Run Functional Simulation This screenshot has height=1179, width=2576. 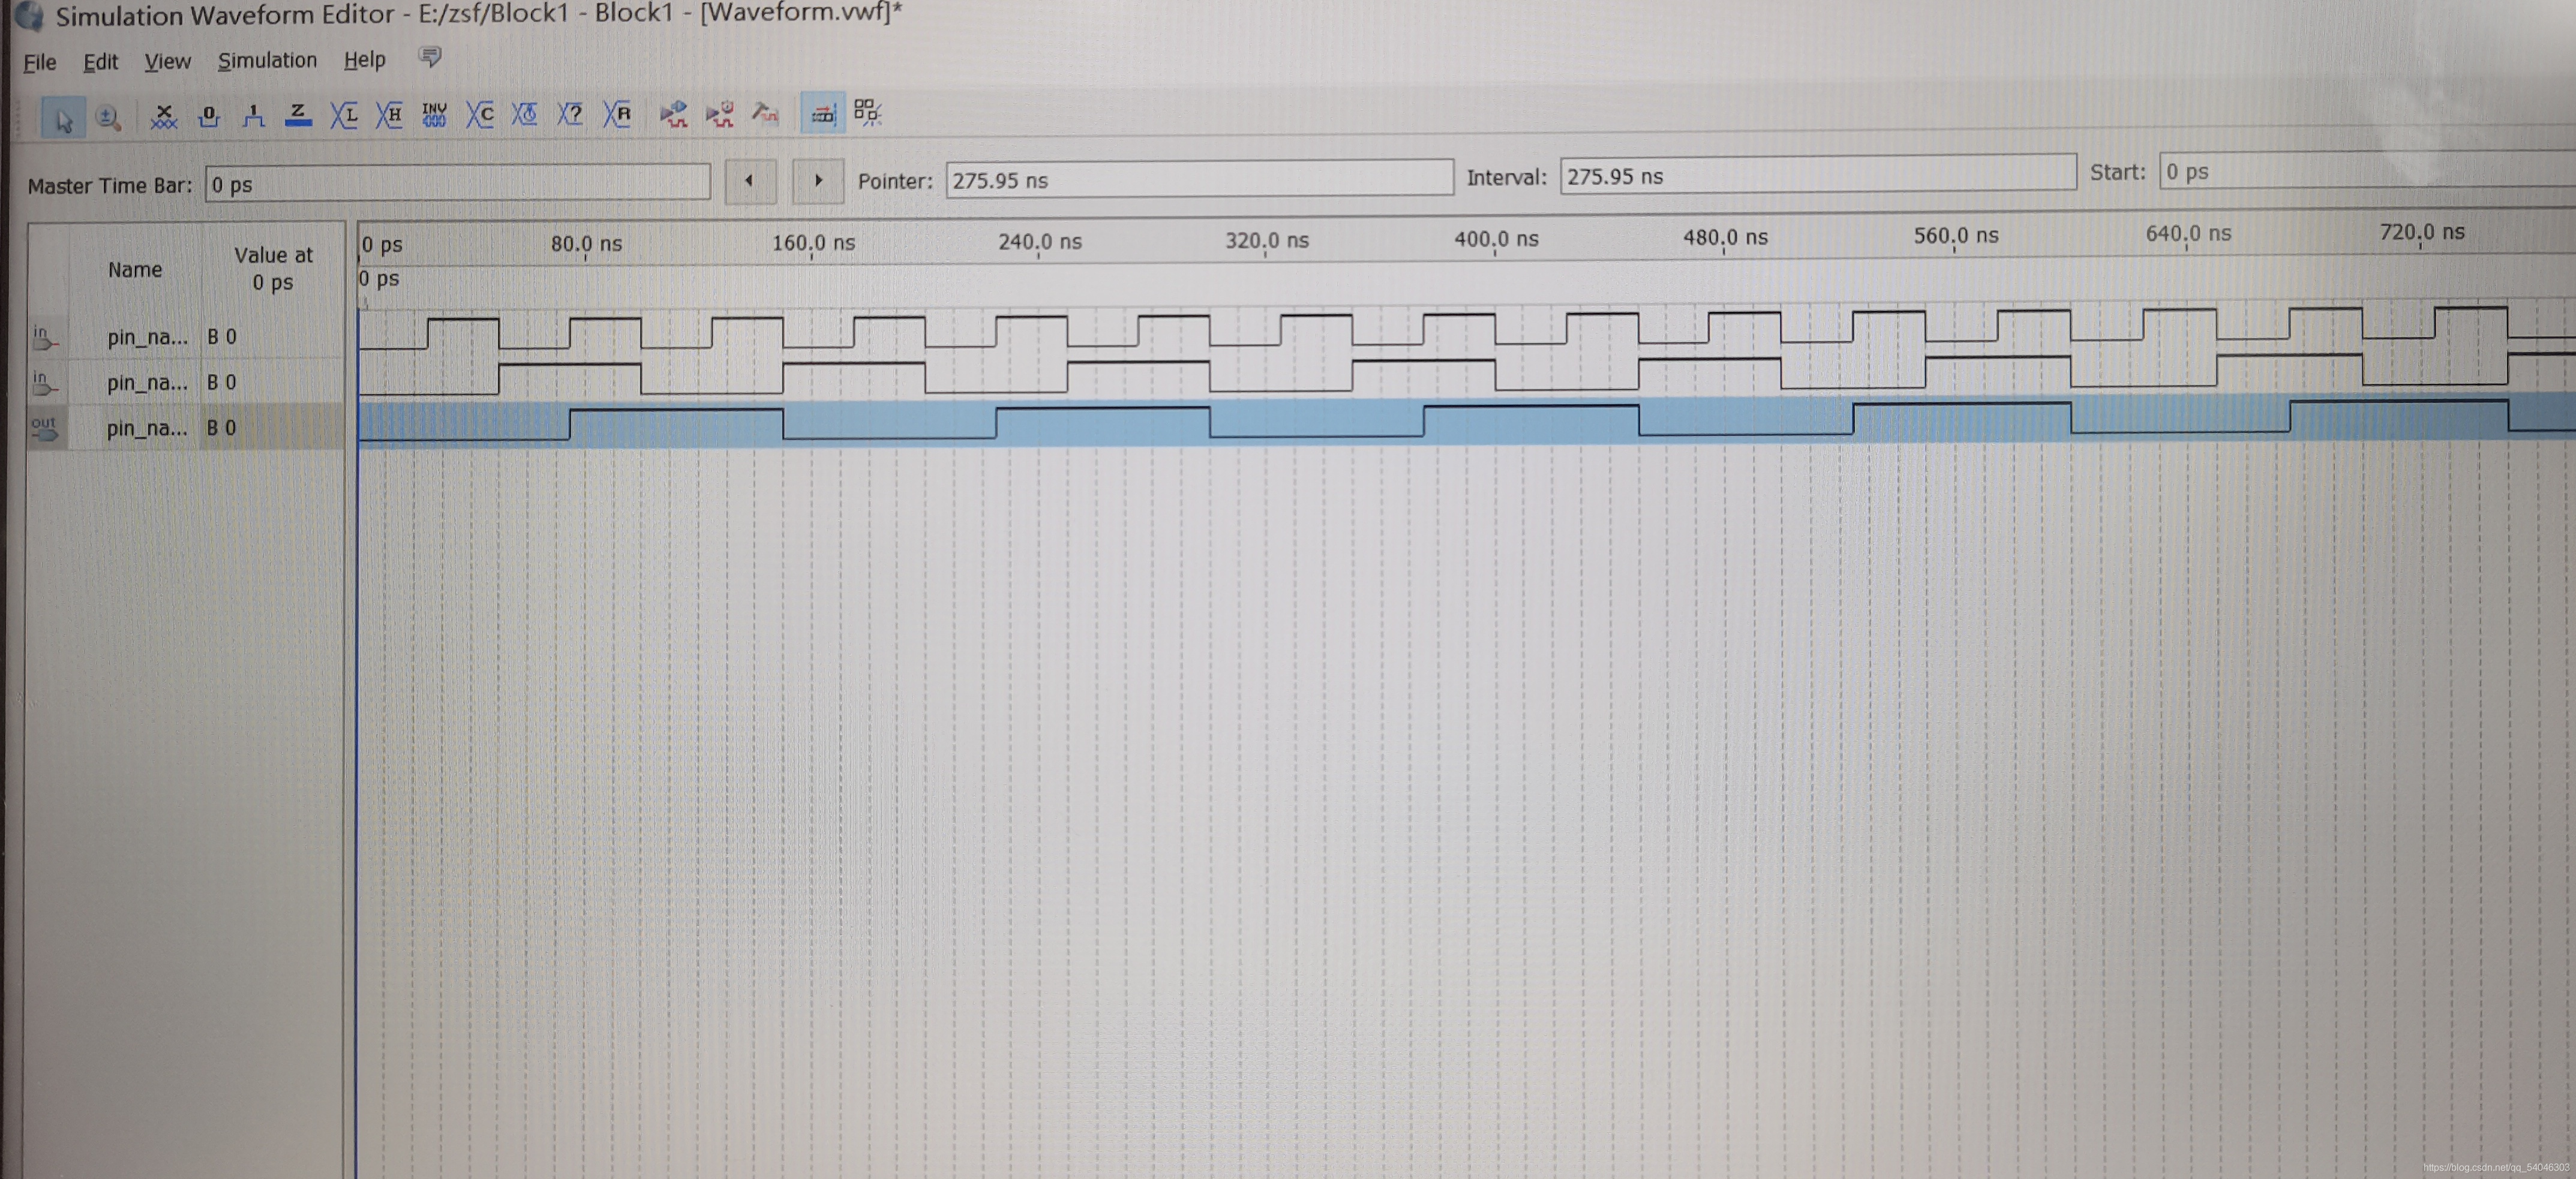(x=673, y=113)
